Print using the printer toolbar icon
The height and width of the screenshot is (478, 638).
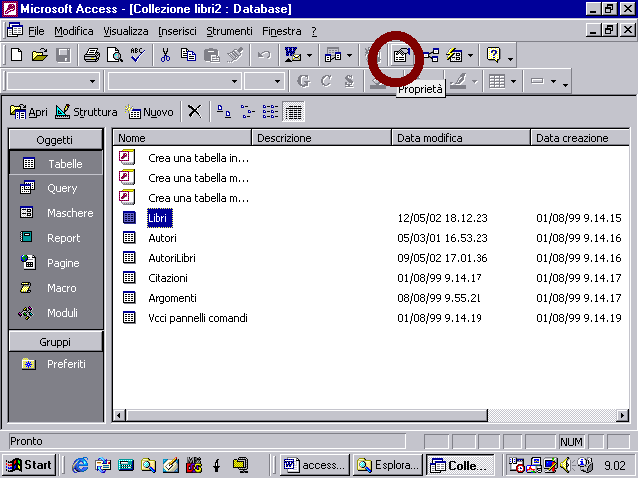click(x=92, y=55)
